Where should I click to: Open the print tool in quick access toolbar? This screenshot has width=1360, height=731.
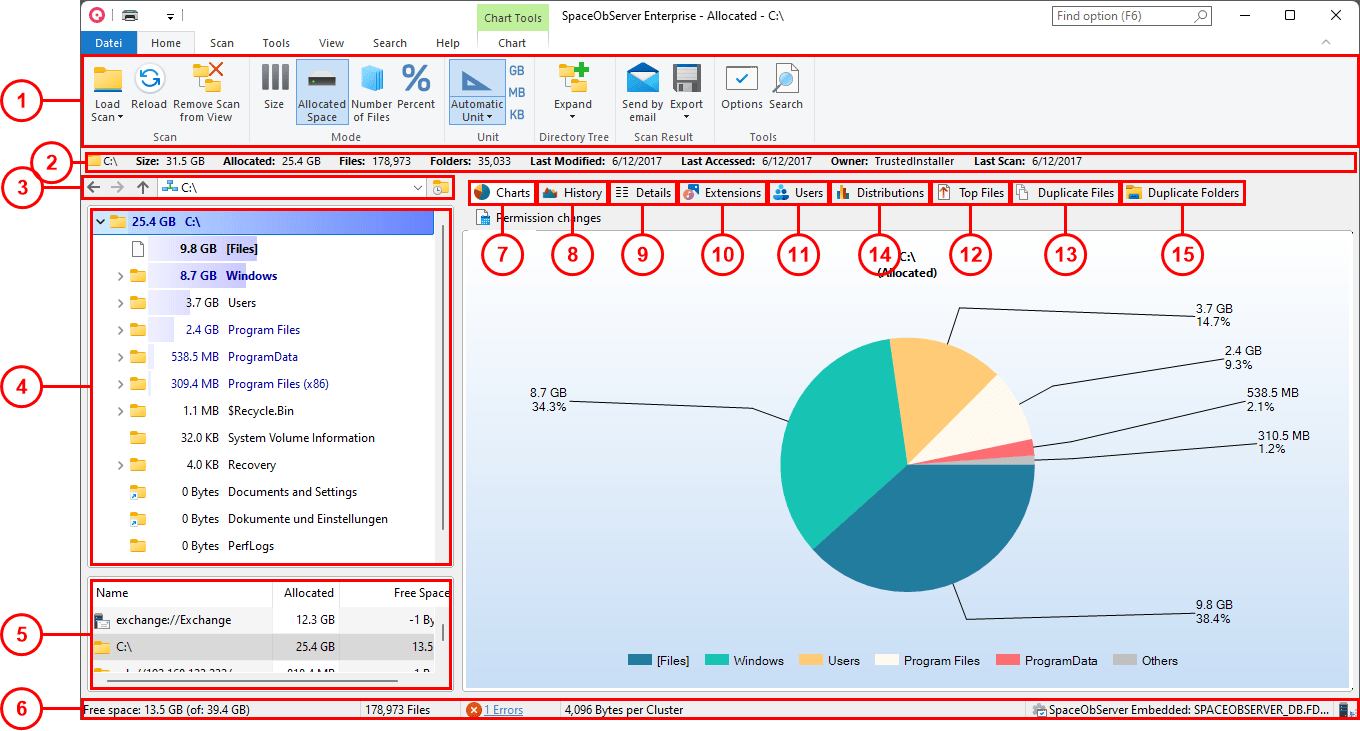pos(129,15)
